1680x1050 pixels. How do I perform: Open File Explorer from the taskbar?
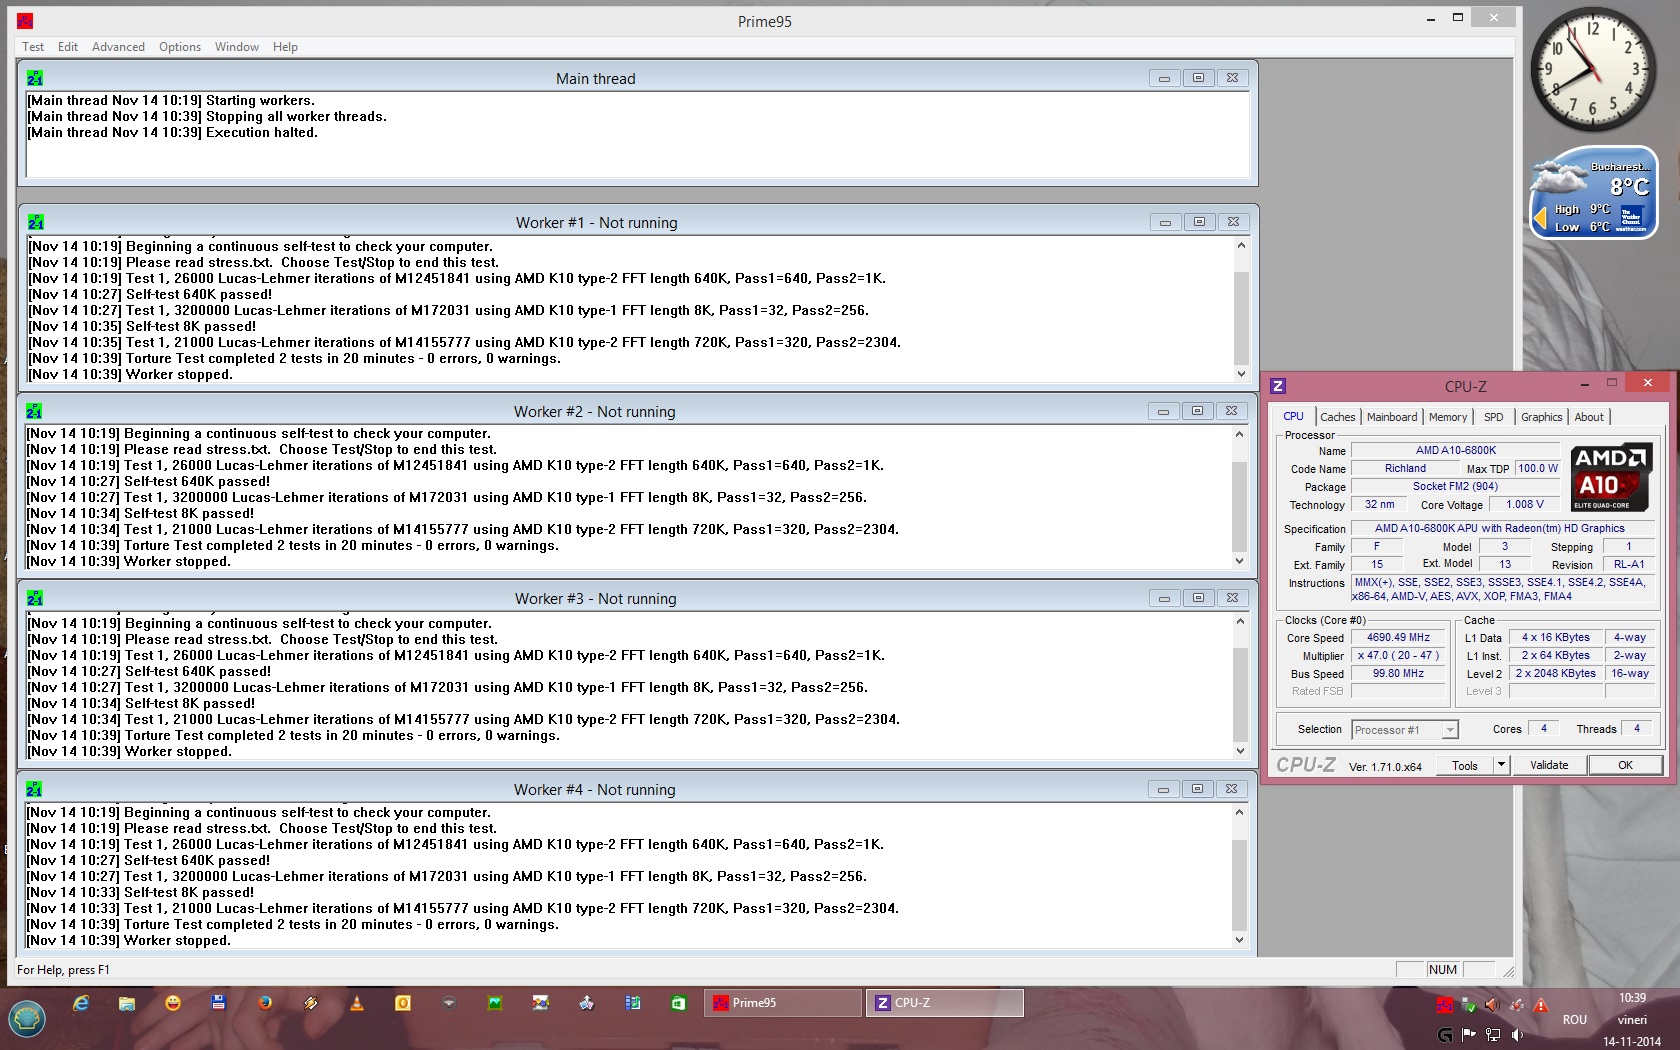pos(127,1003)
